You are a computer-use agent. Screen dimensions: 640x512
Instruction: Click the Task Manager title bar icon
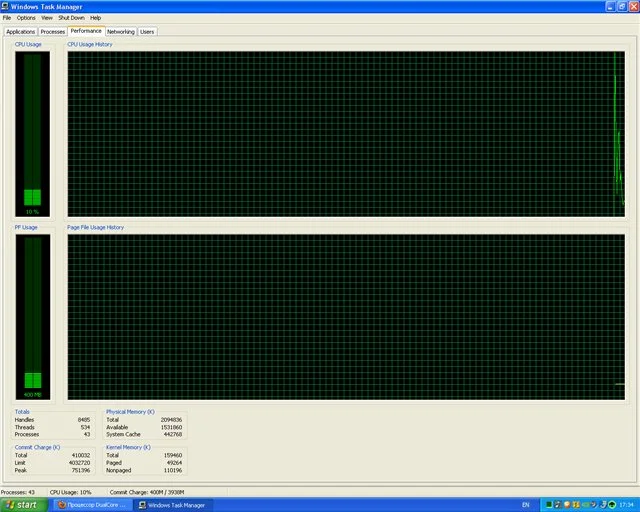tap(5, 7)
